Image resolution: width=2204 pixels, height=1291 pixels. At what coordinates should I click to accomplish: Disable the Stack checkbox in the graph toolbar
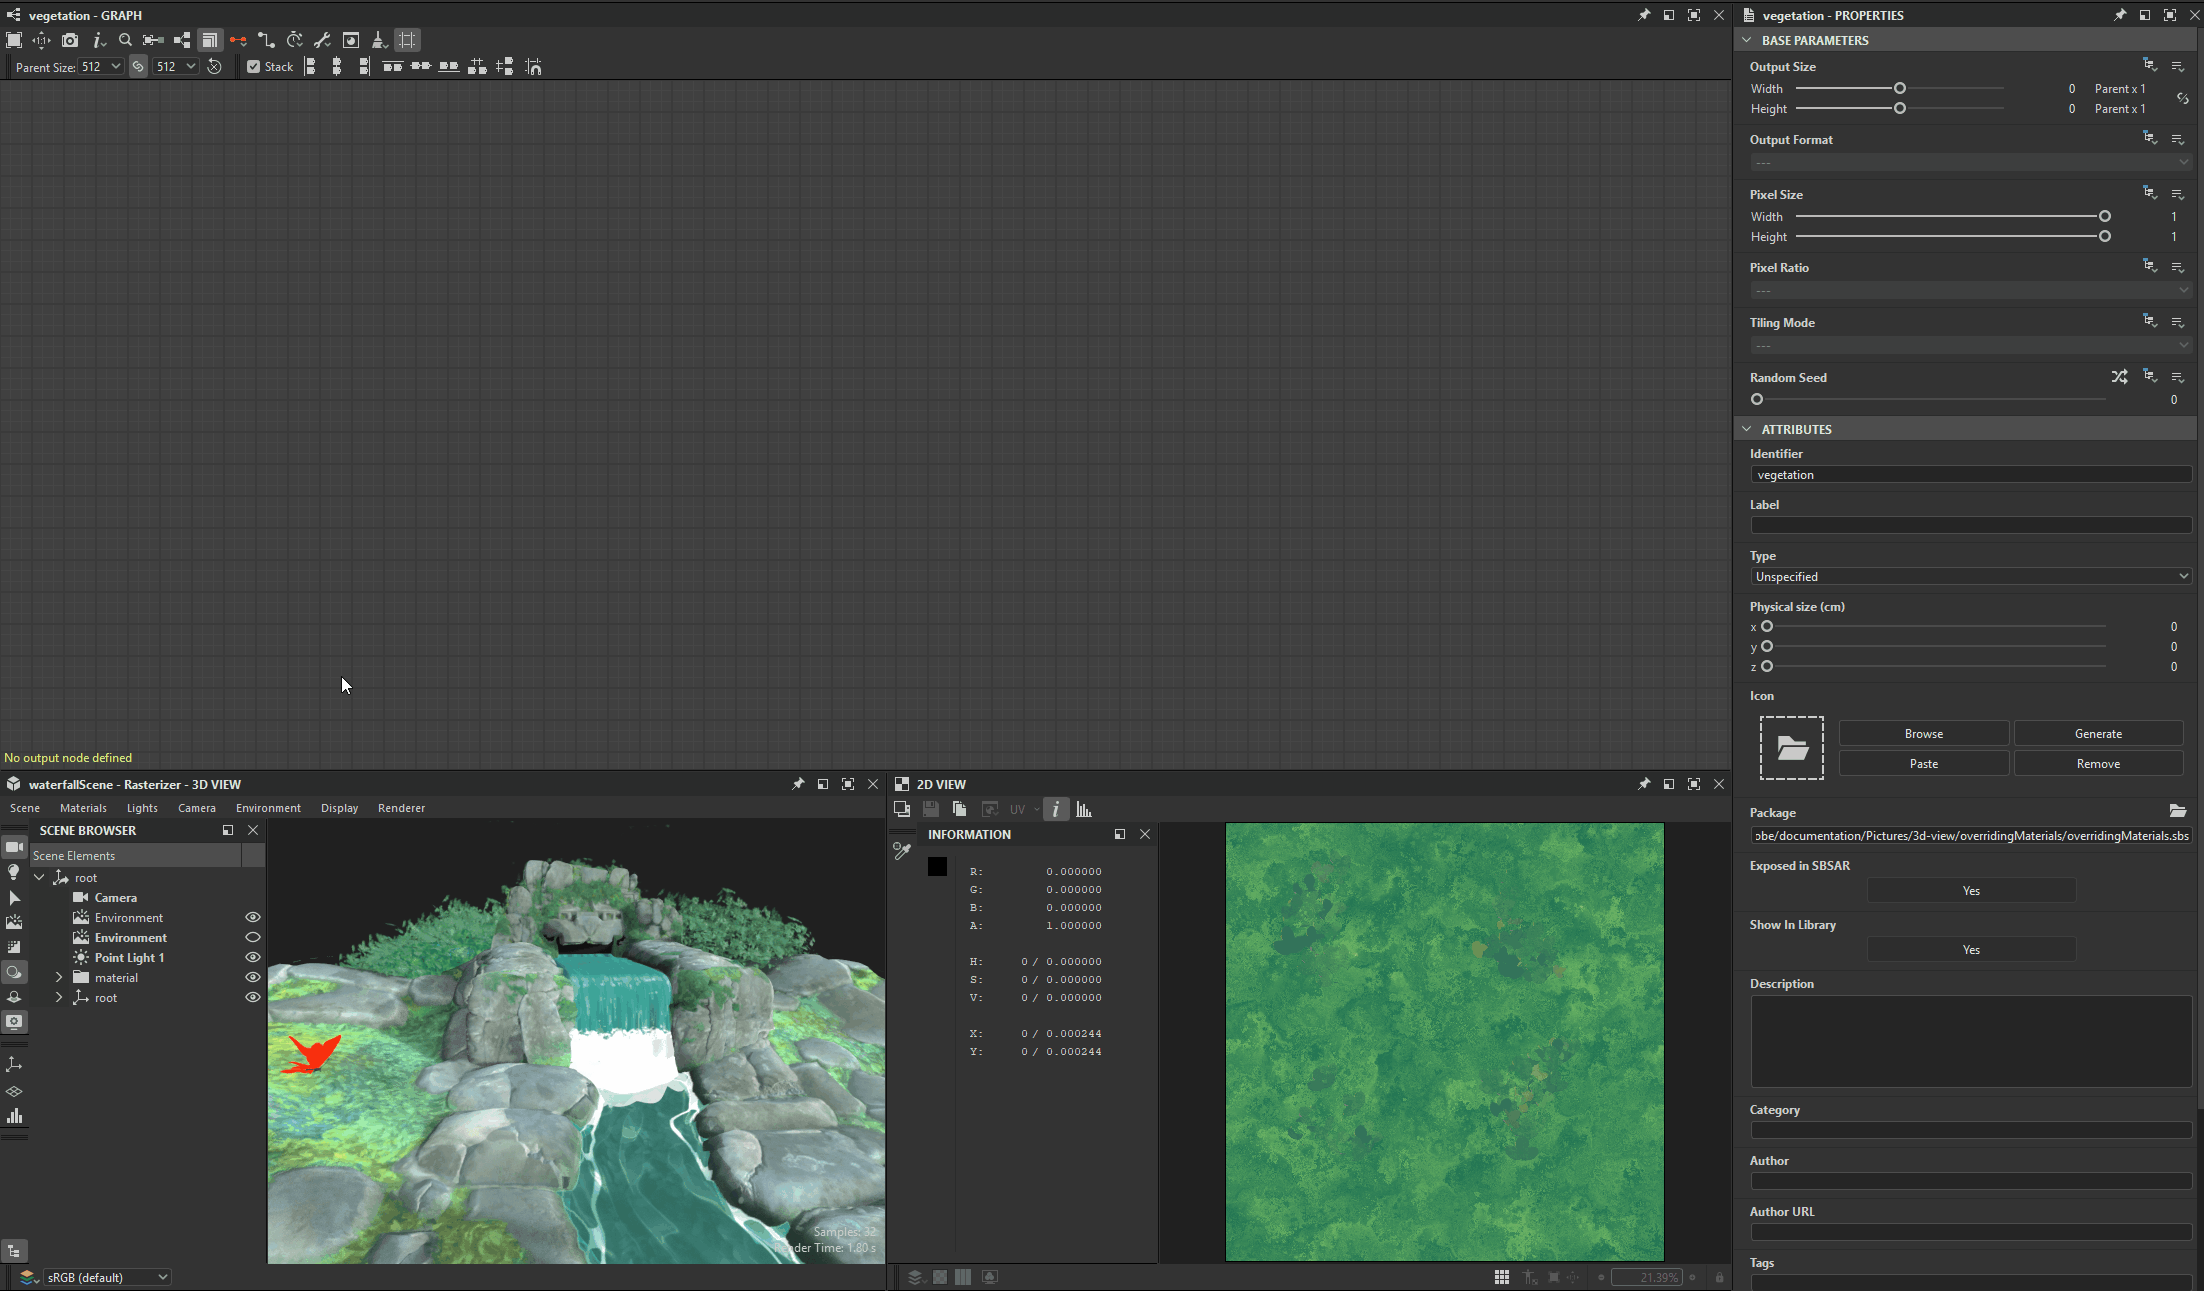tap(253, 66)
